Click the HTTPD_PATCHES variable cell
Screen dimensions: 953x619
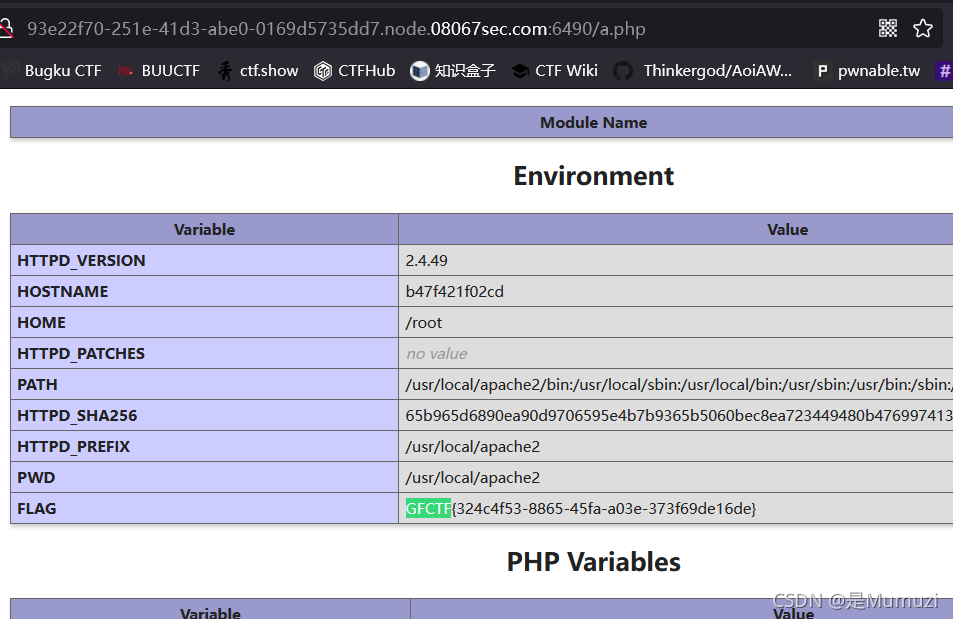[x=204, y=353]
